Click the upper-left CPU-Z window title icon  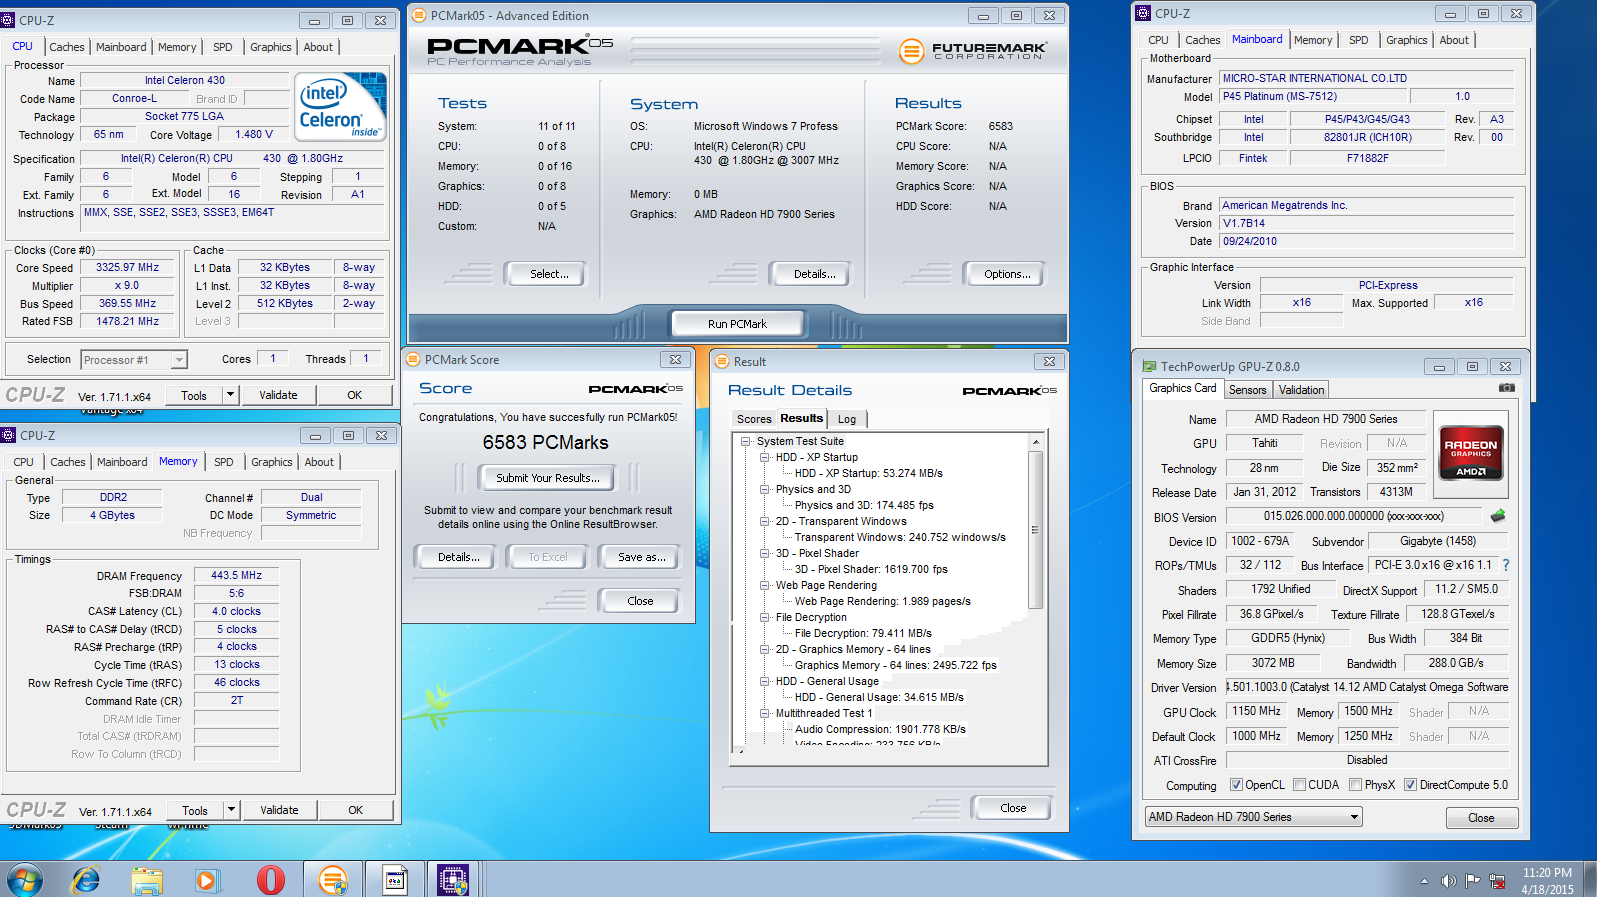point(9,20)
